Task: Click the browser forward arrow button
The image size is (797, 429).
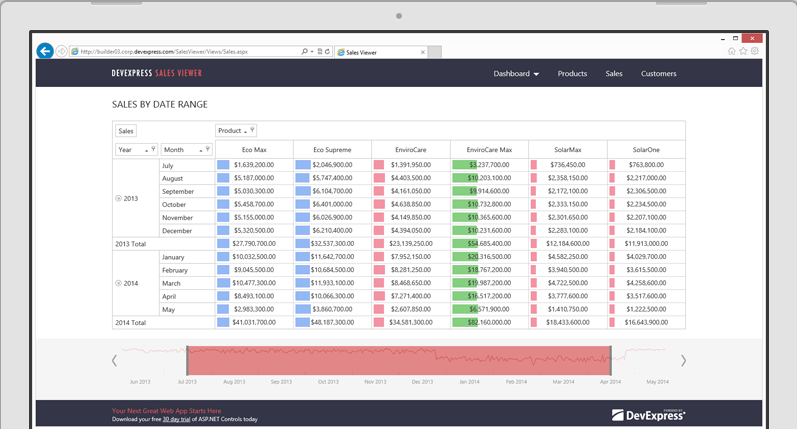Action: [62, 51]
